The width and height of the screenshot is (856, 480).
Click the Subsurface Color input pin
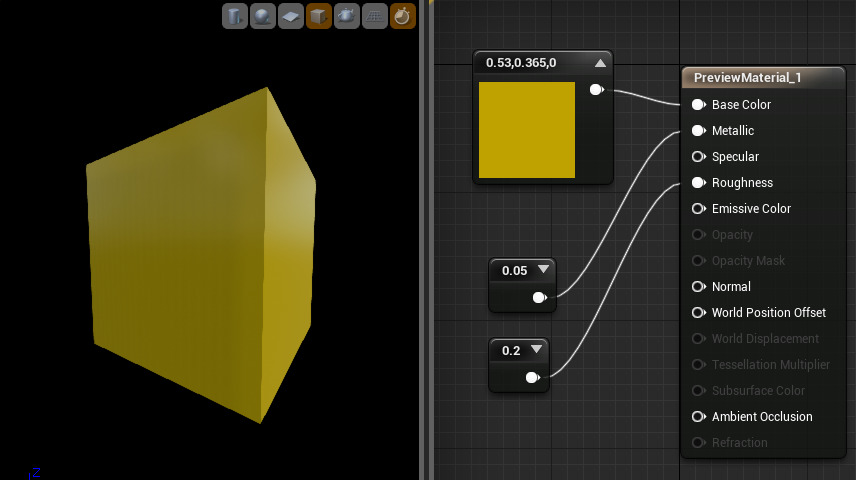click(698, 390)
